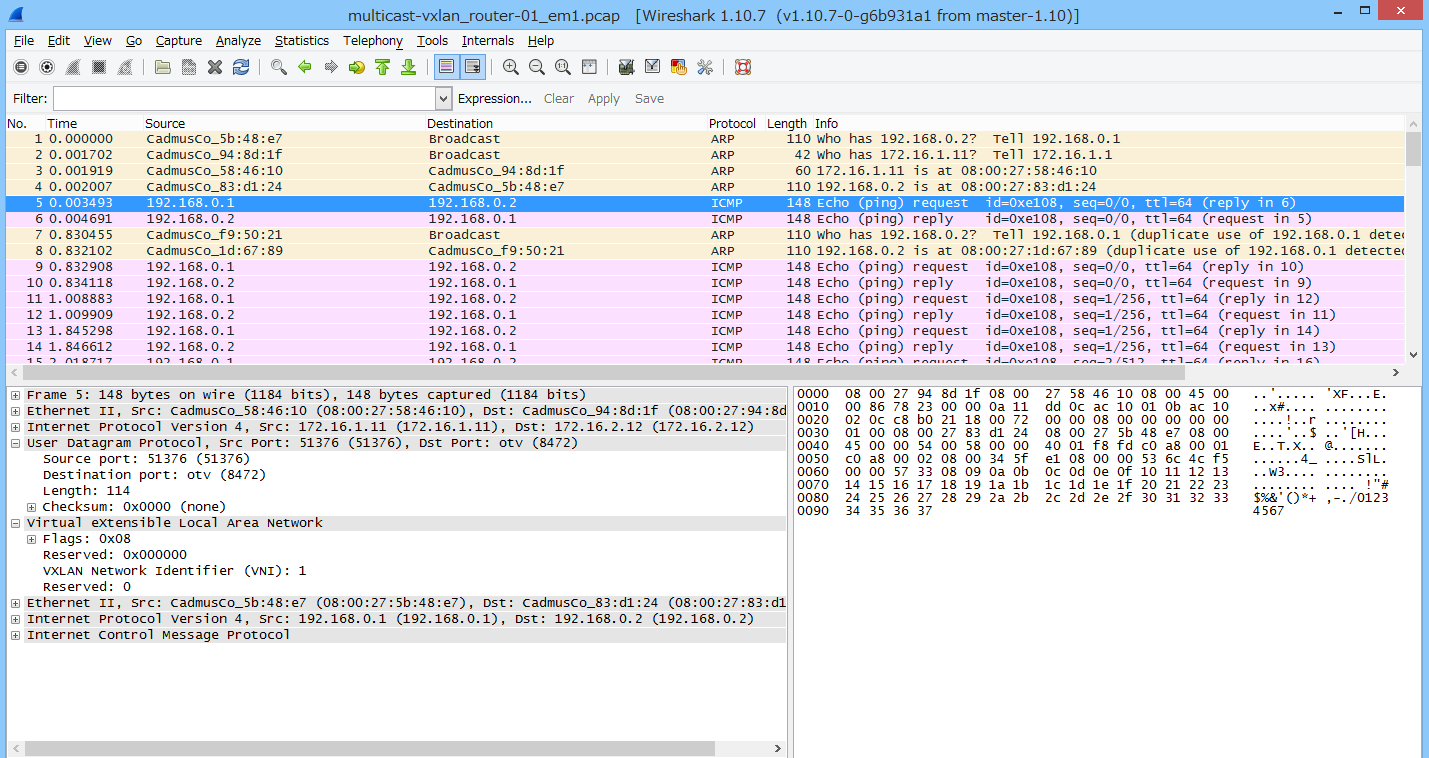Edit display filters from toolbar

653,67
